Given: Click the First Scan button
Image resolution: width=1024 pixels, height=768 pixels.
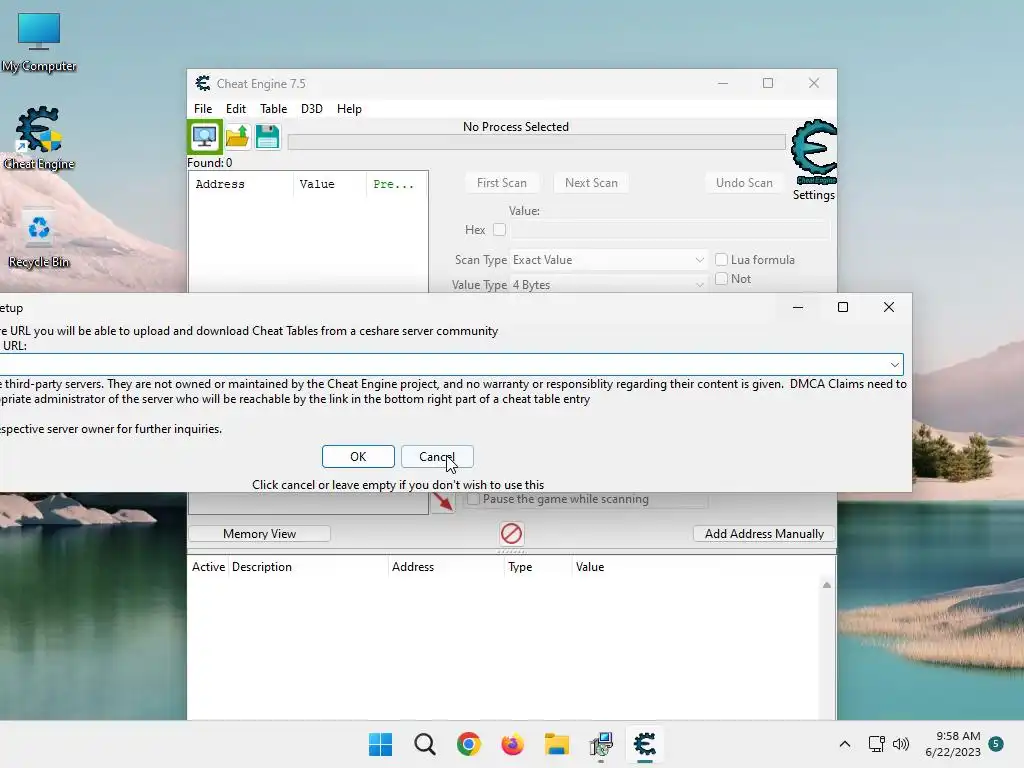Looking at the screenshot, I should 502,183.
